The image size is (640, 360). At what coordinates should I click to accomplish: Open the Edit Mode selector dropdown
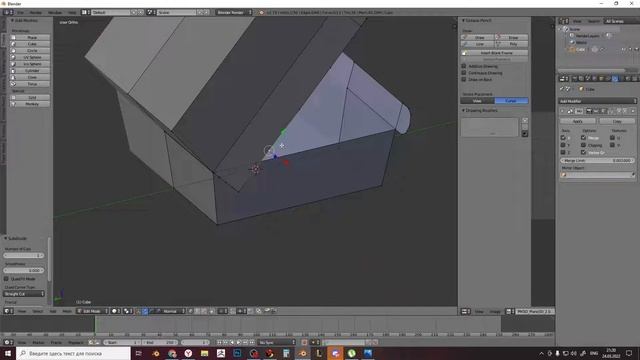click(93, 311)
